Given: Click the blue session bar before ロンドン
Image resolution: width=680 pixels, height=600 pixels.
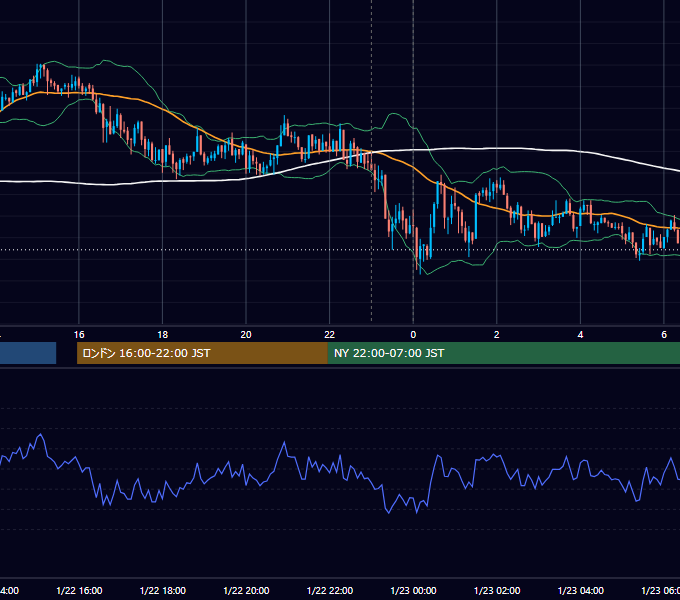Looking at the screenshot, I should click(x=28, y=353).
